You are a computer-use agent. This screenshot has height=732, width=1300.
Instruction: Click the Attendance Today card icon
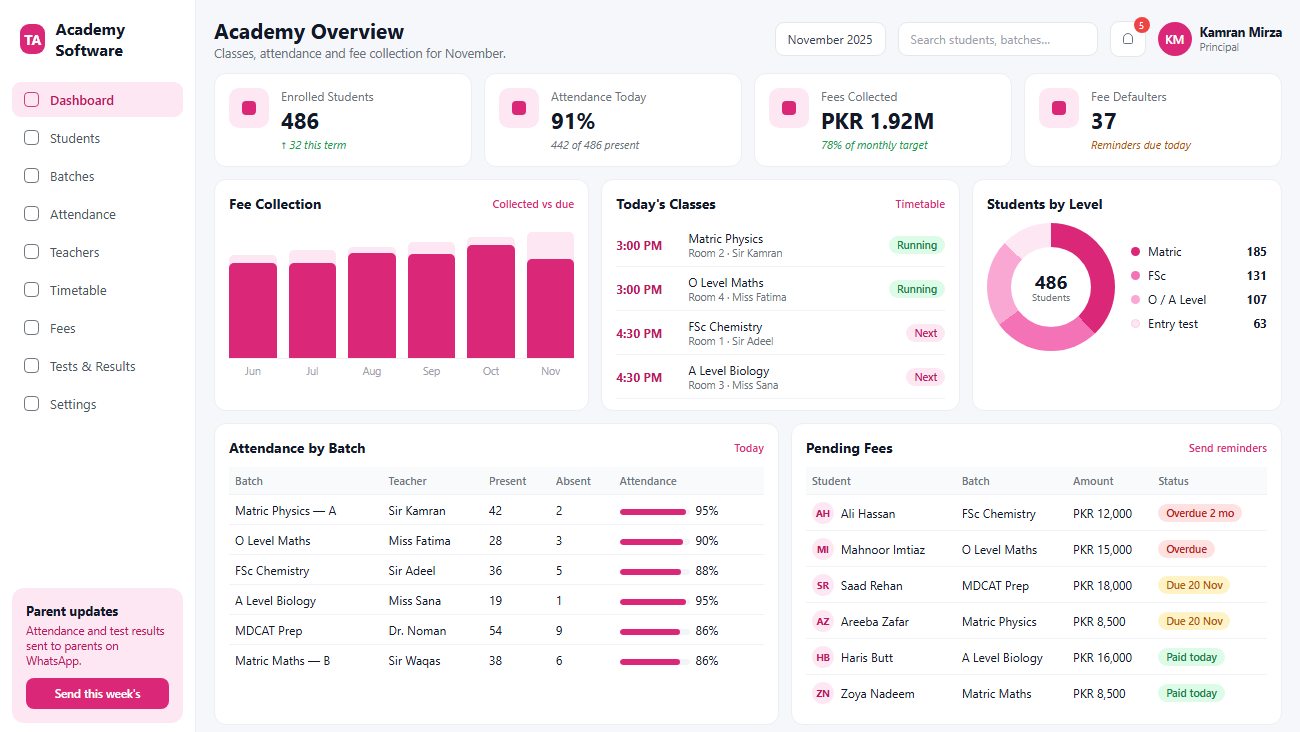519,108
